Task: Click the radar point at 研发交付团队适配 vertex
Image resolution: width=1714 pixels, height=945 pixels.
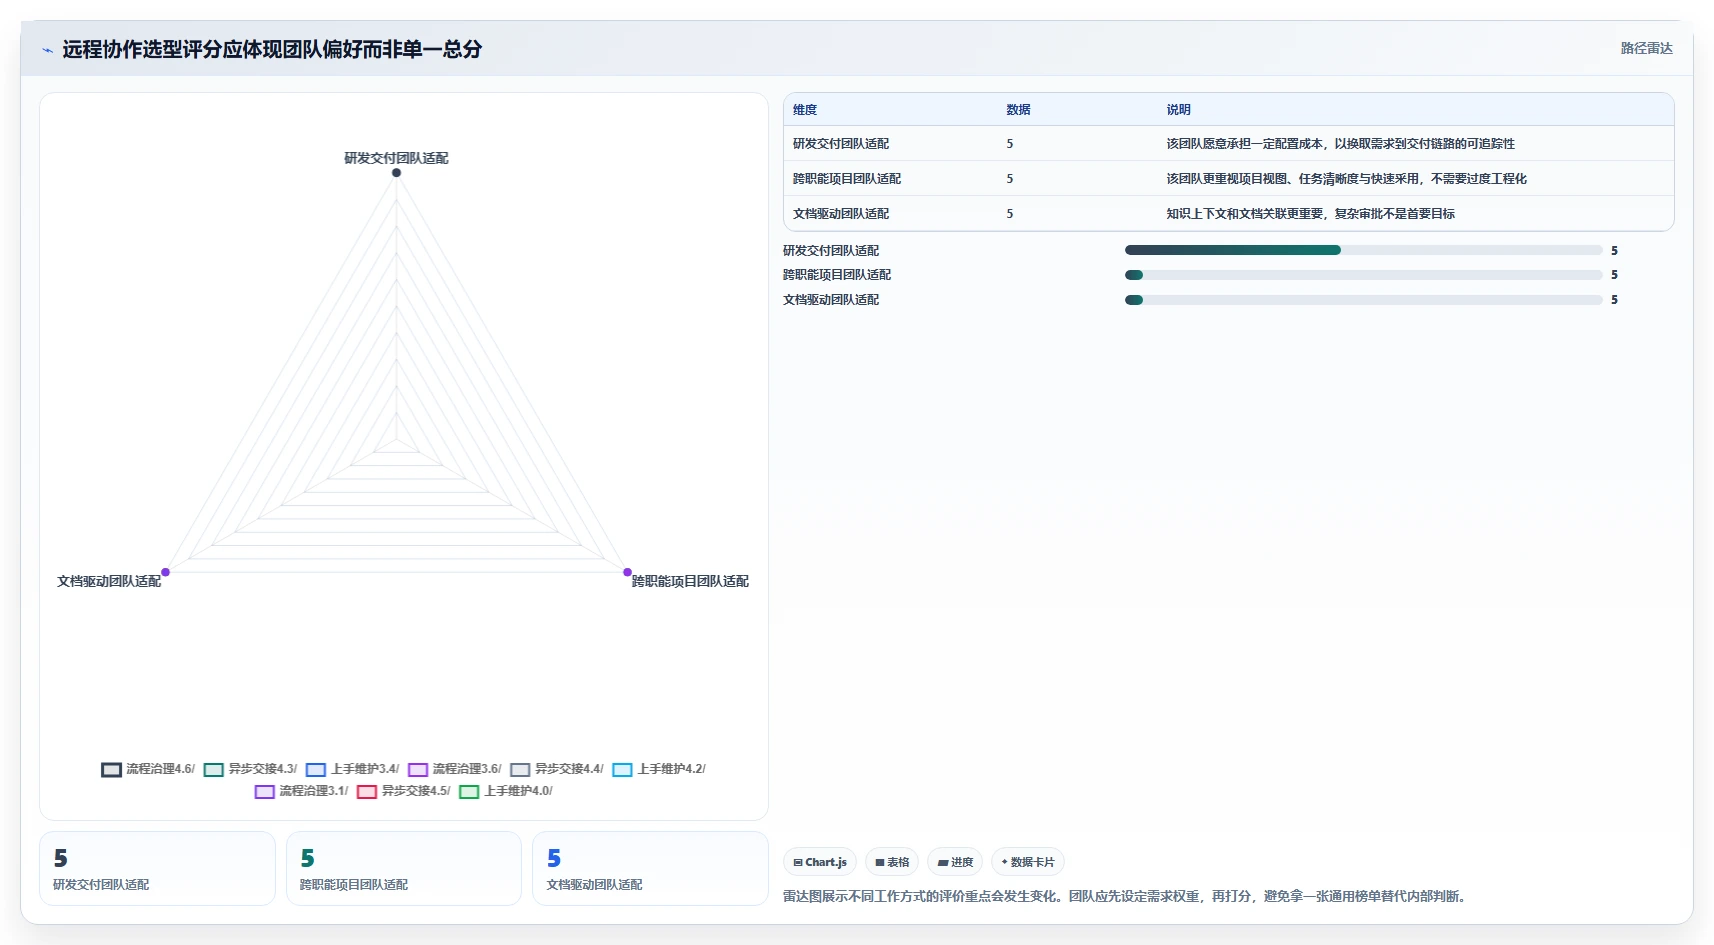Action: tap(397, 173)
